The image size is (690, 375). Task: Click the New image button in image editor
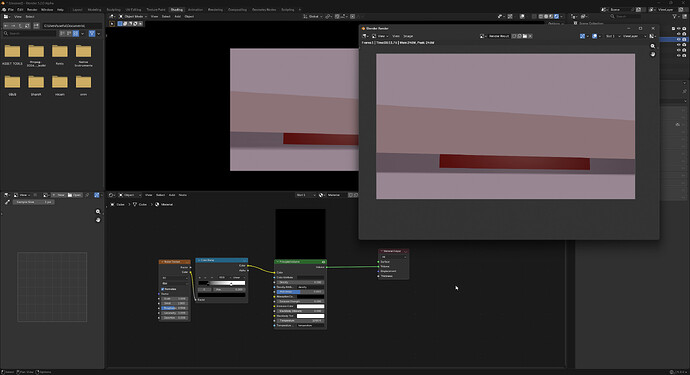(59, 195)
